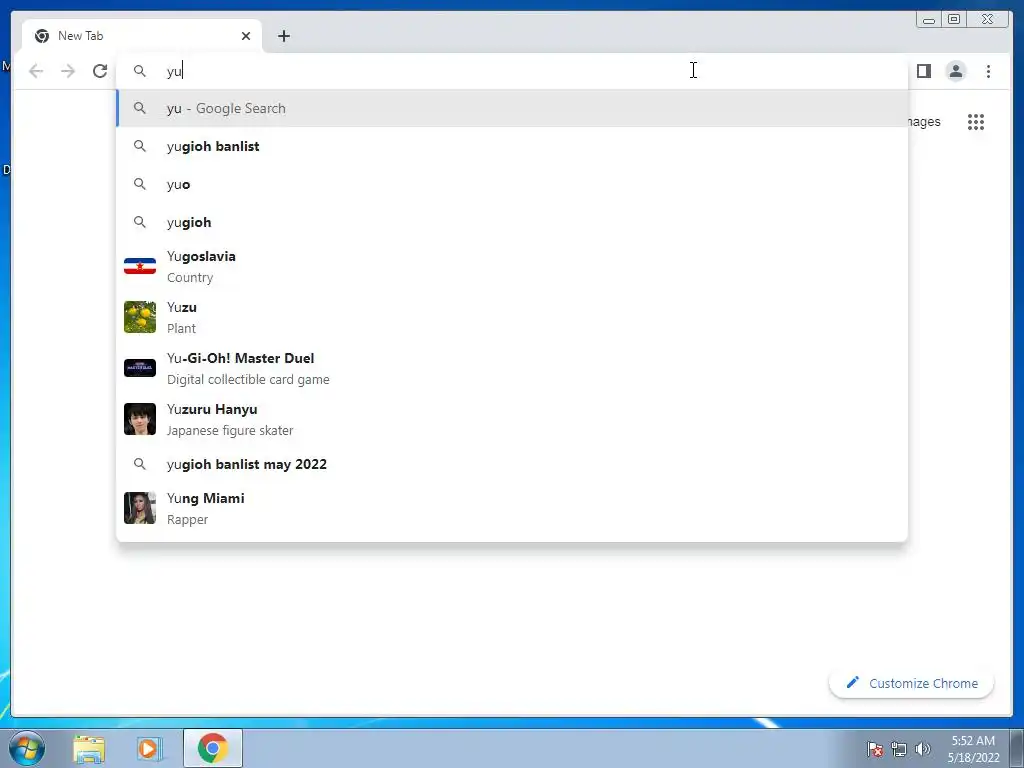Reload the current page
Viewport: 1024px width, 768px height.
click(100, 71)
